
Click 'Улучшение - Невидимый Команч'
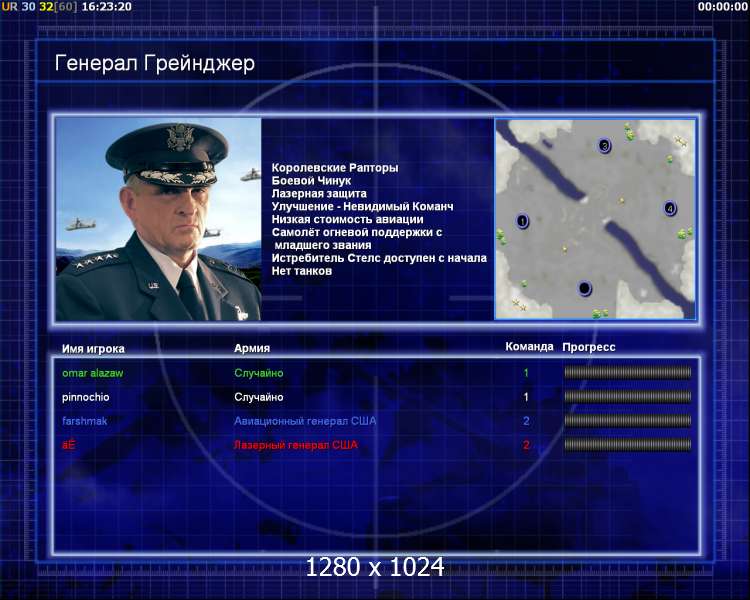363,206
